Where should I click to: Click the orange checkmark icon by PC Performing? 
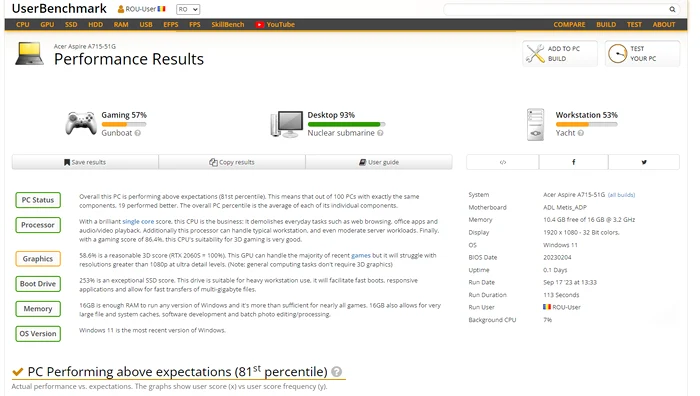[17, 371]
